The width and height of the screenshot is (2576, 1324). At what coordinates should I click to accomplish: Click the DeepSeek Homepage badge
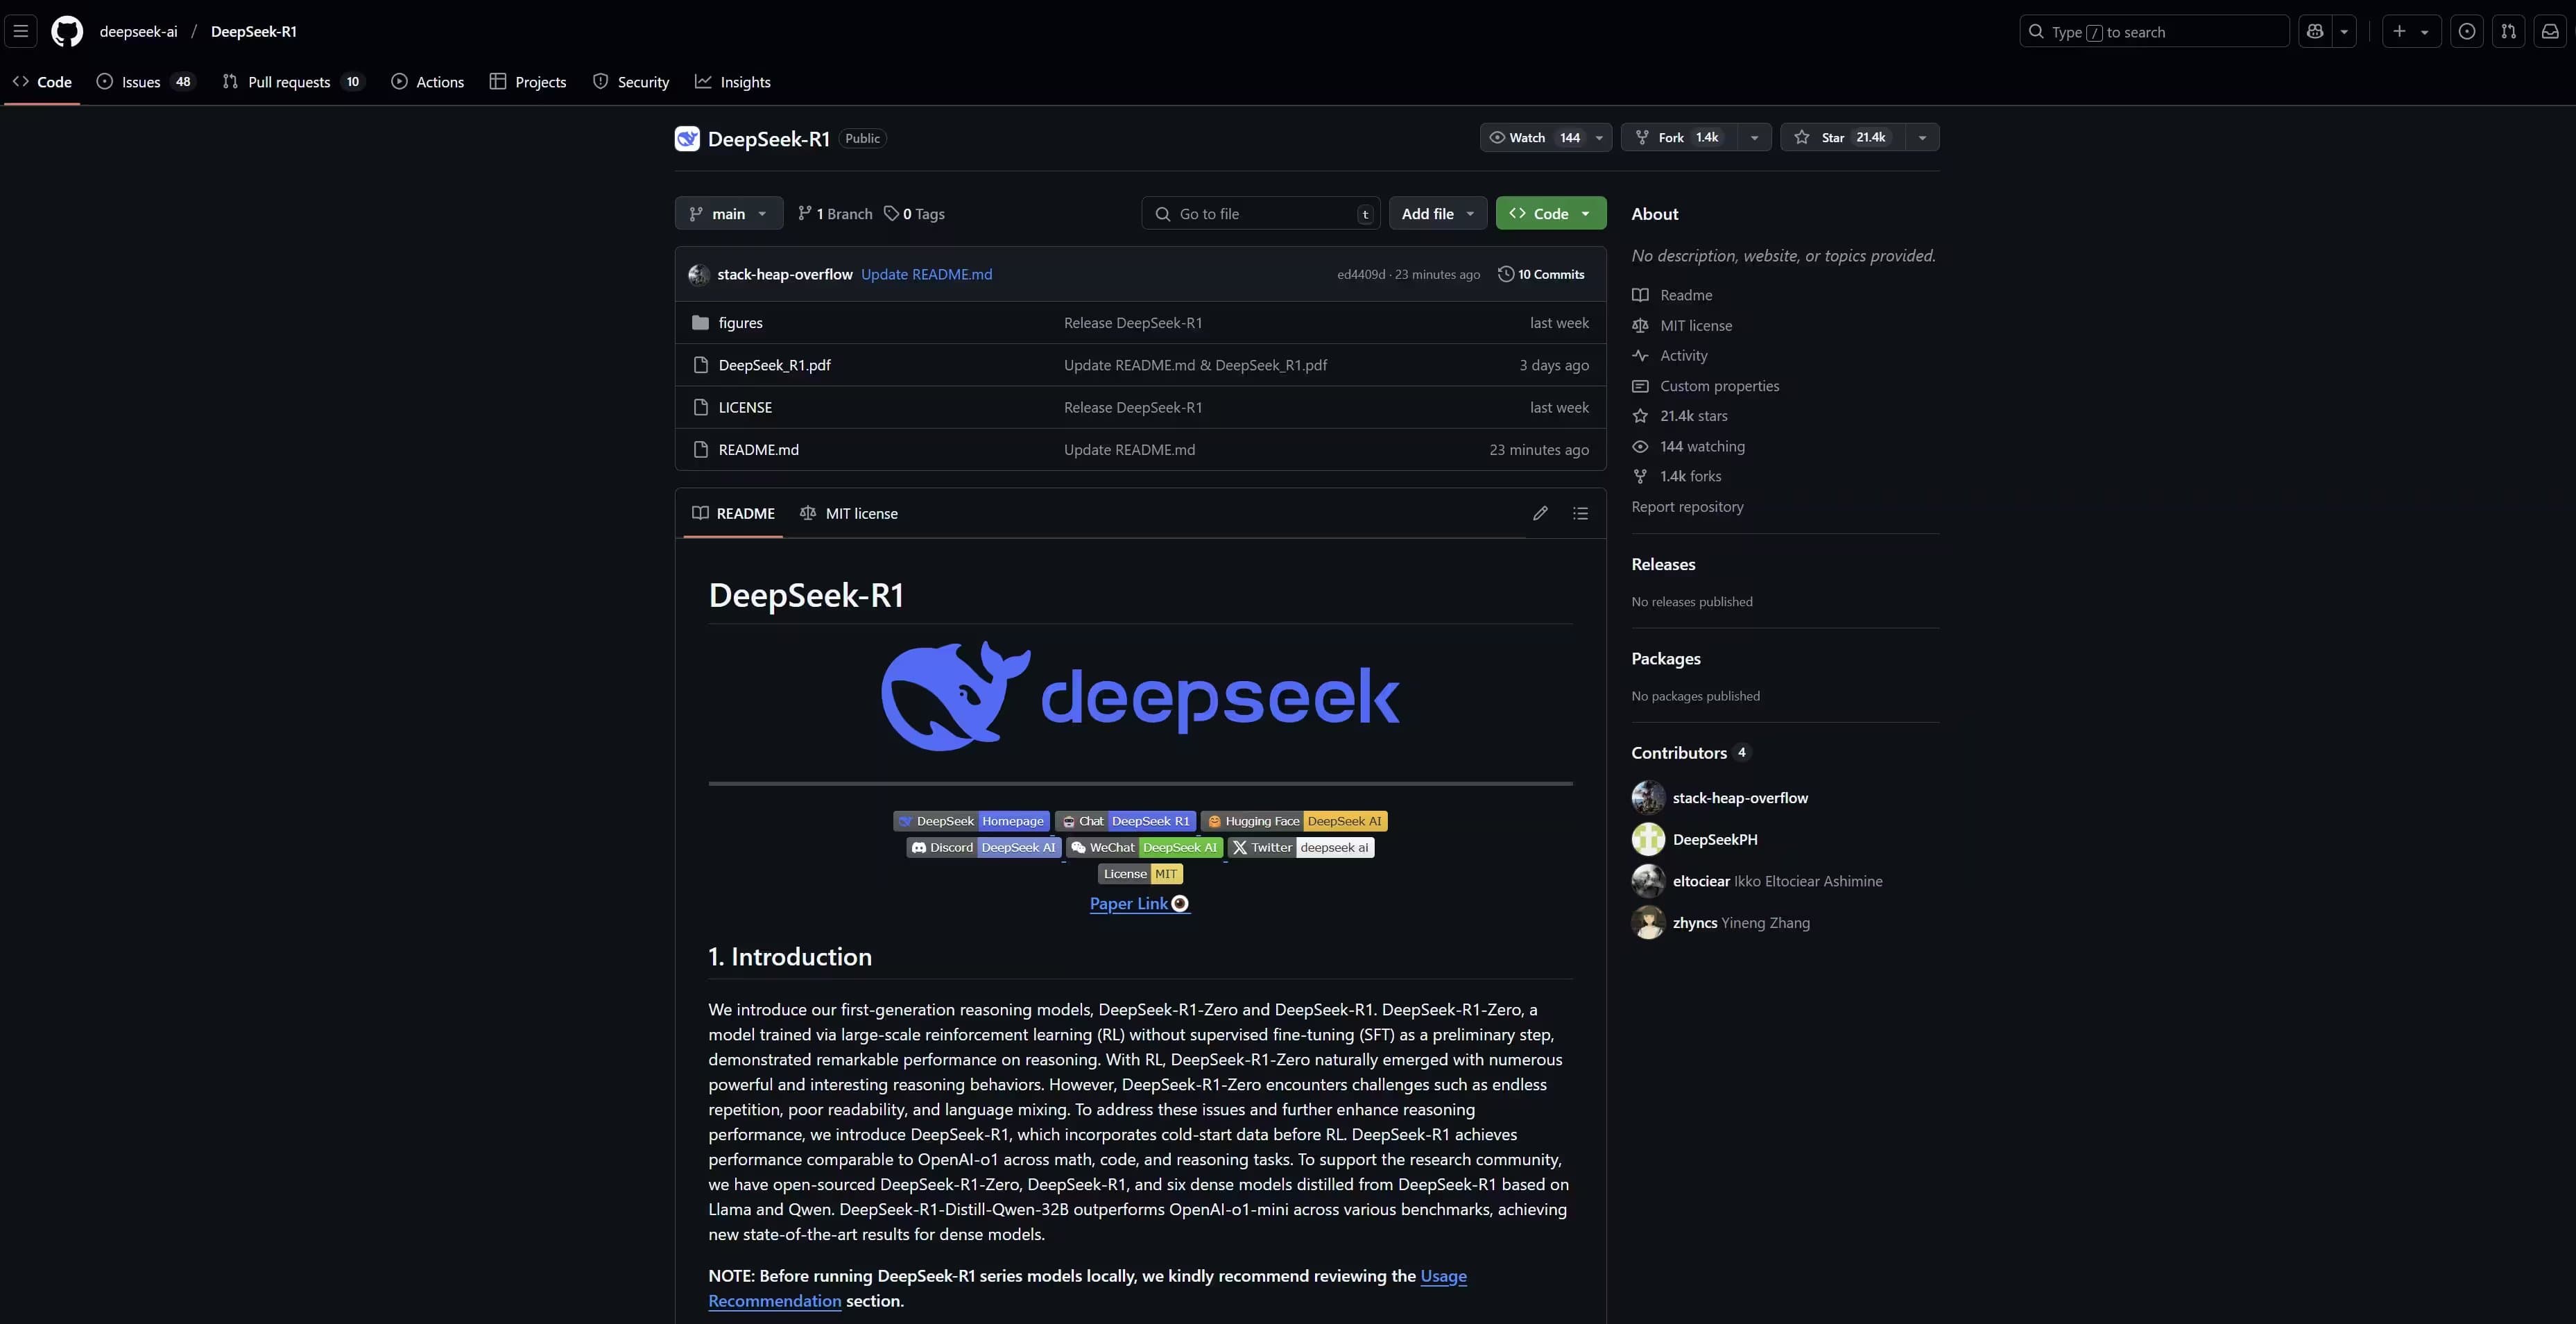tap(971, 821)
